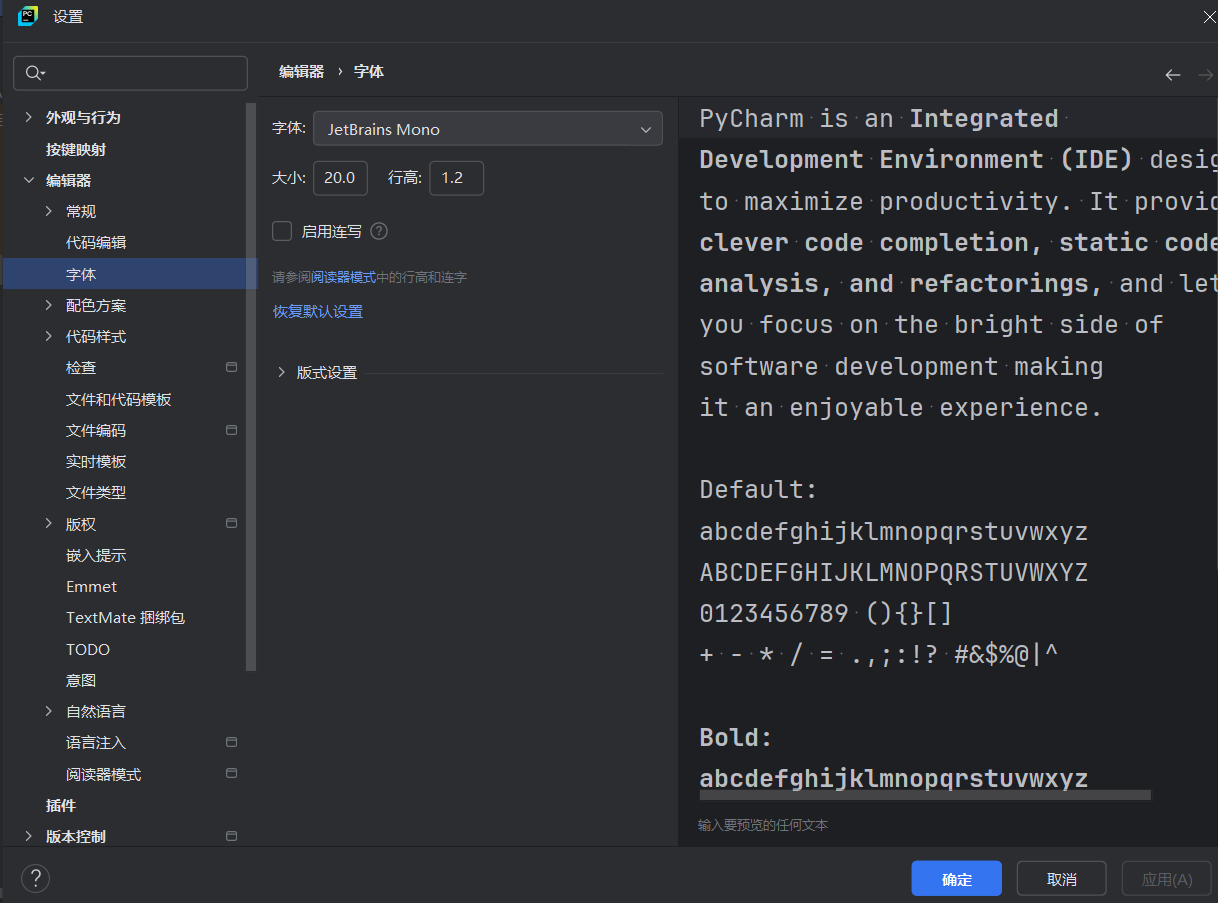Click the 大小 font size input field
1218x903 pixels.
340,178
